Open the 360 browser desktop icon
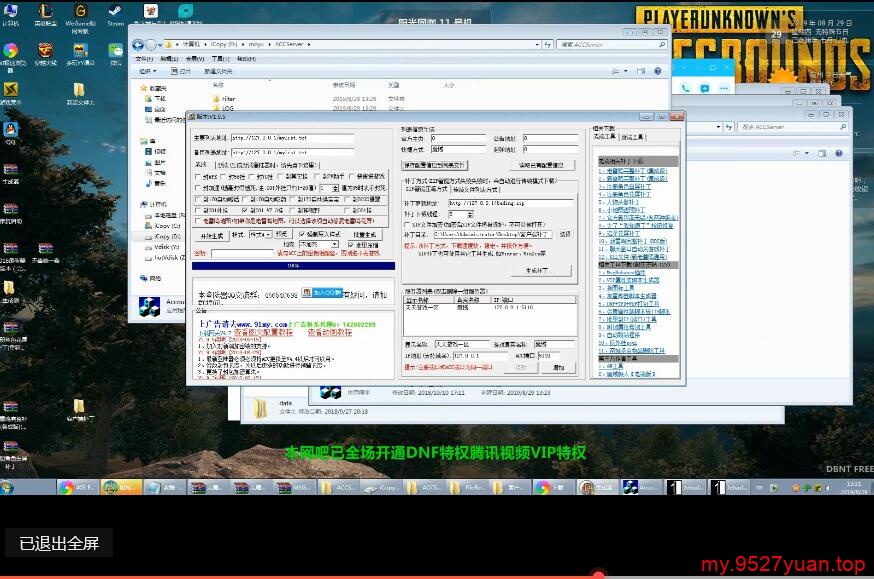874x579 pixels. (x=11, y=57)
